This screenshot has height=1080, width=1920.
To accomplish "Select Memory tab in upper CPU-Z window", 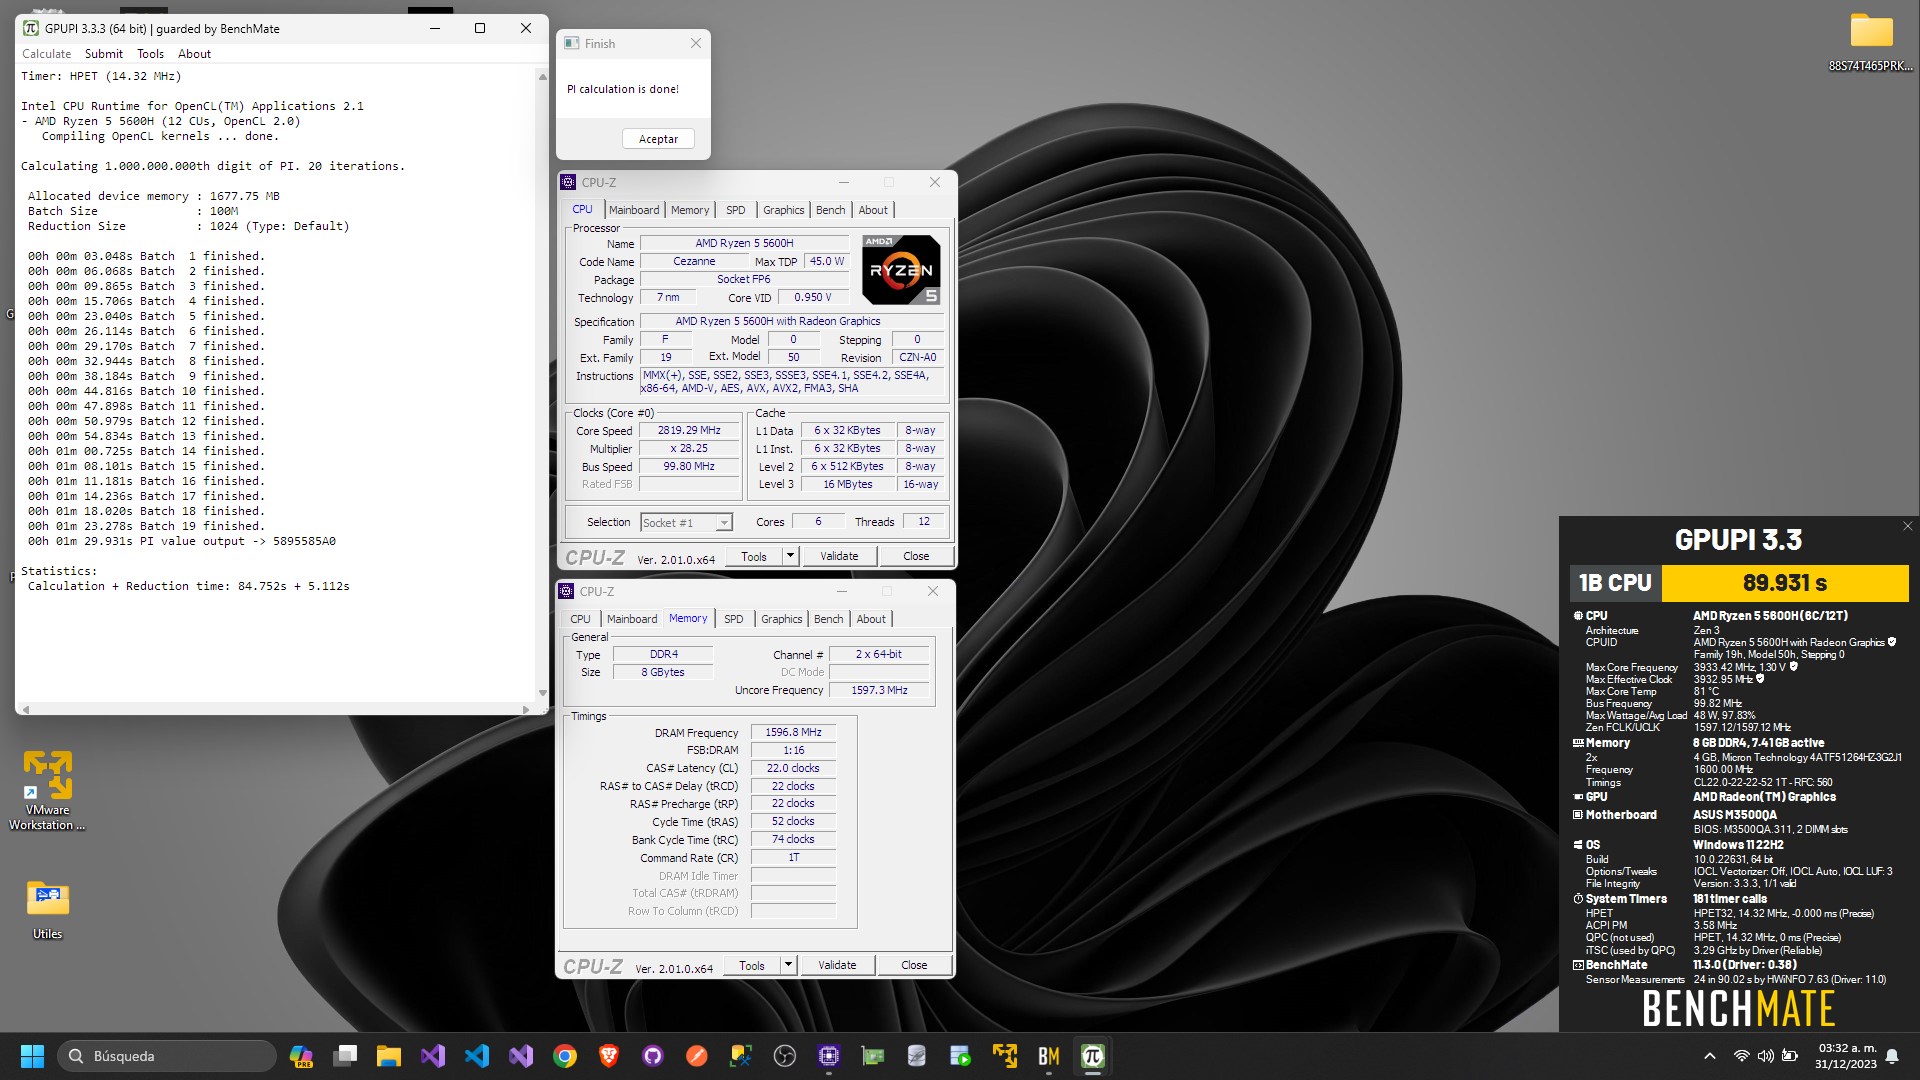I will click(x=690, y=210).
